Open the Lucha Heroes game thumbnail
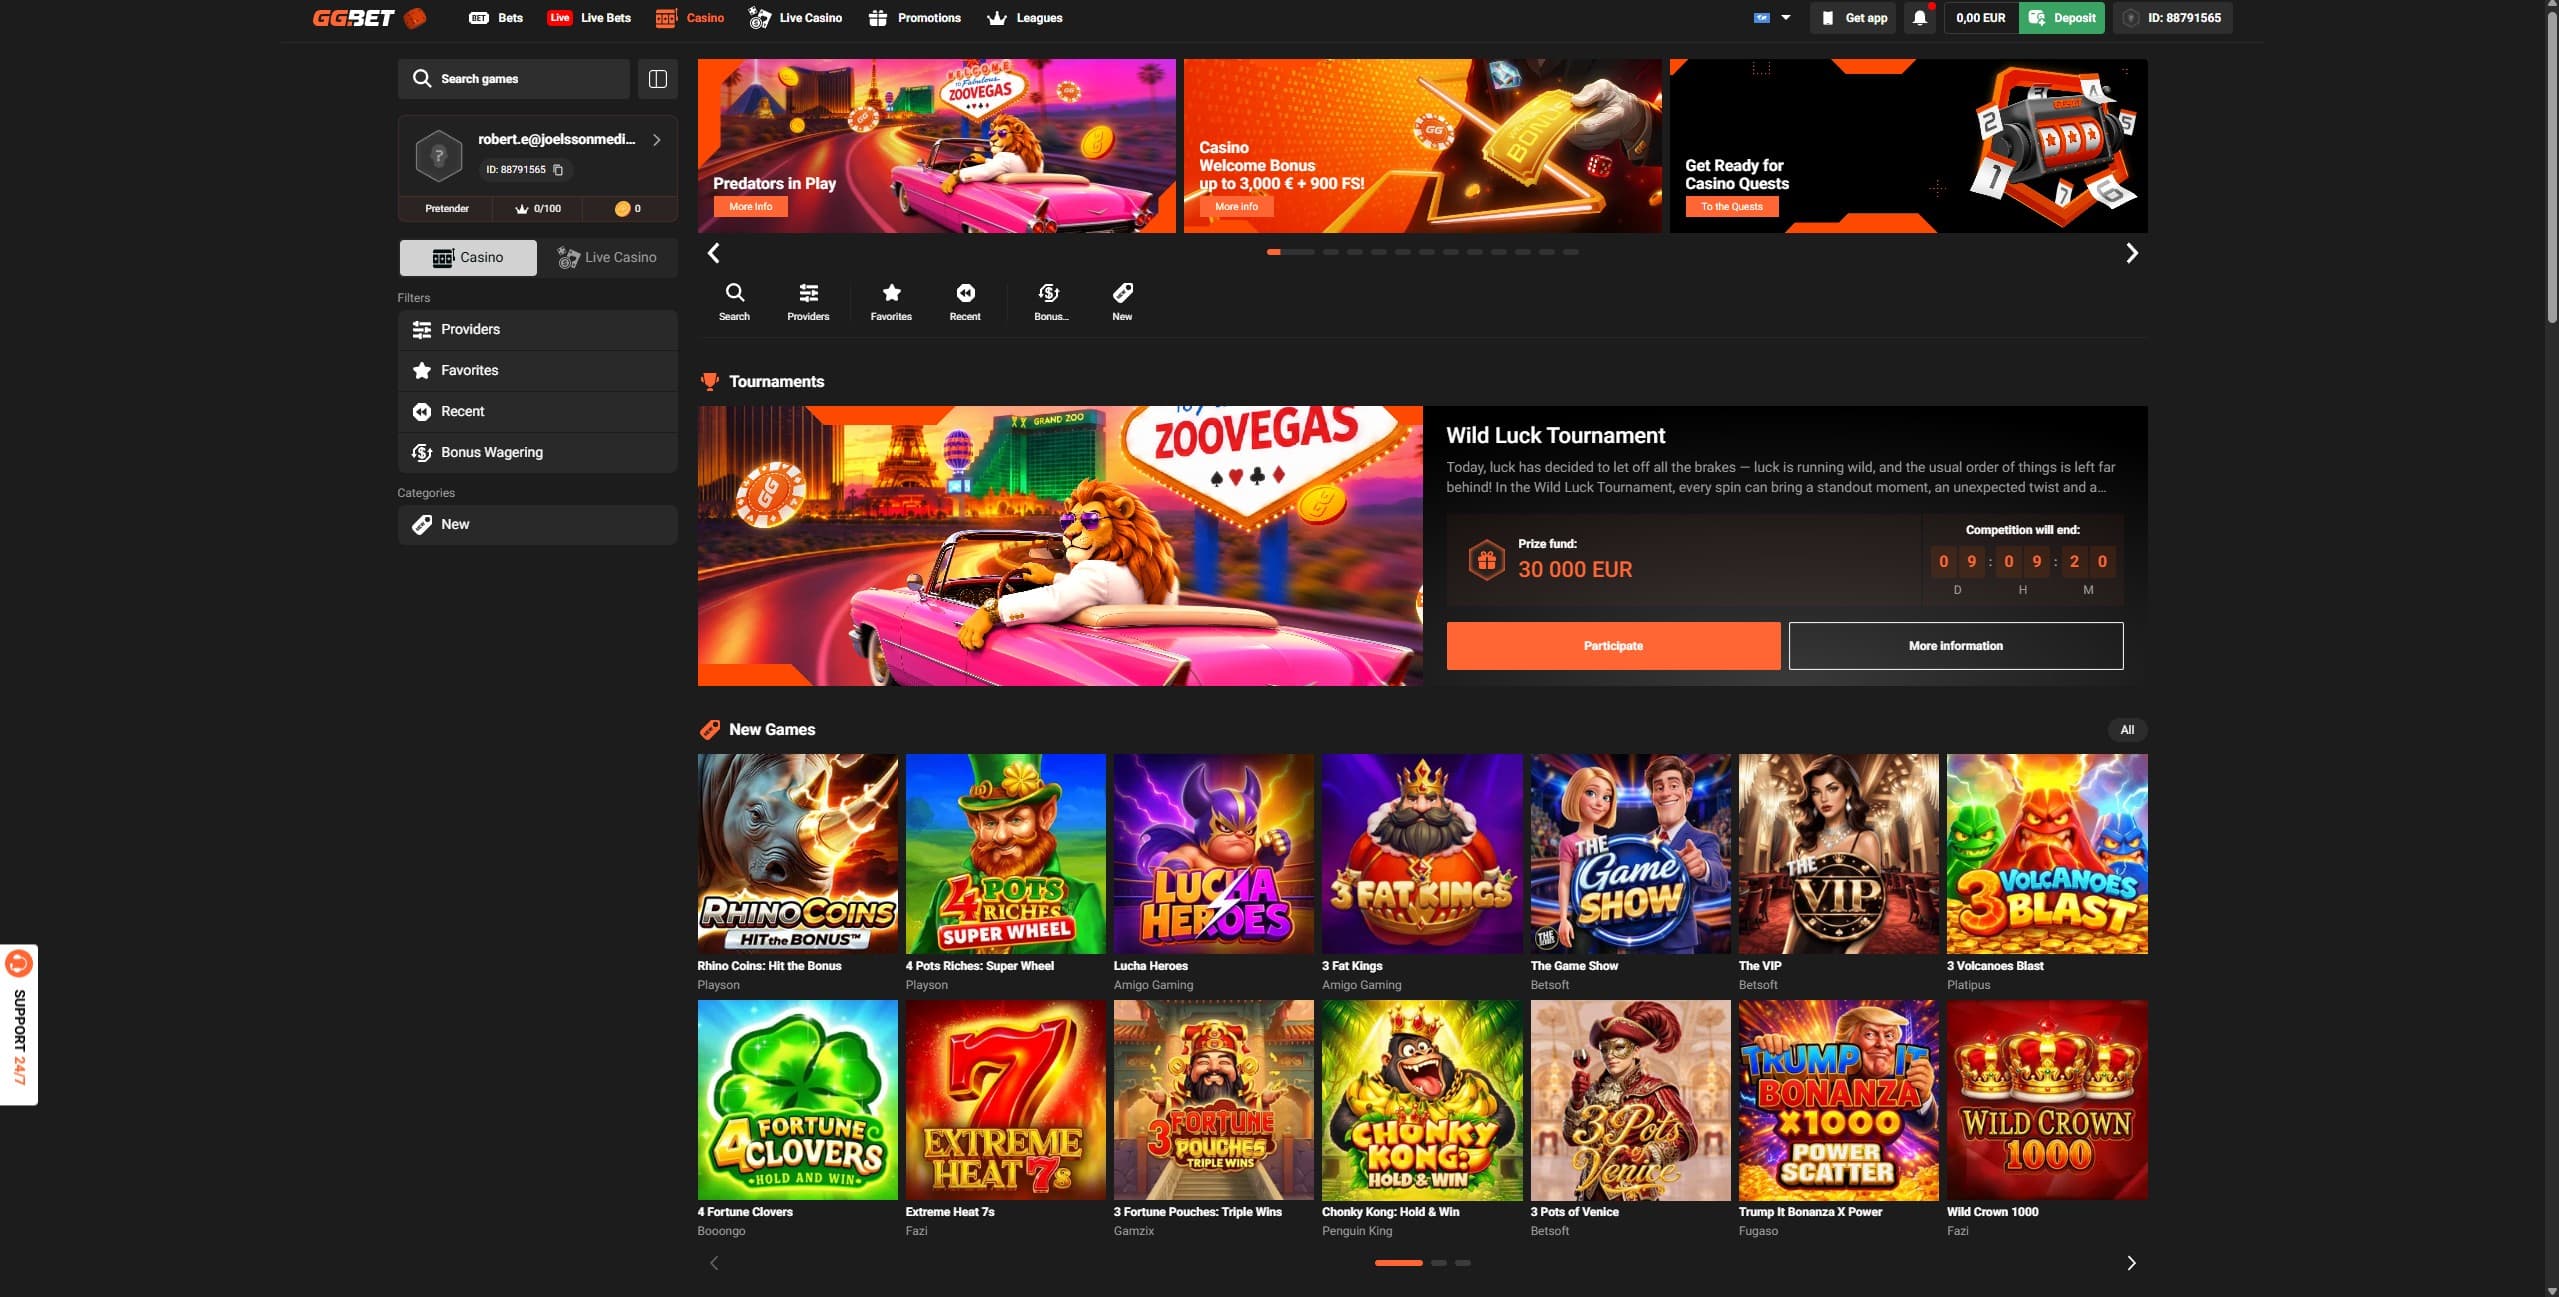 pos(1213,854)
